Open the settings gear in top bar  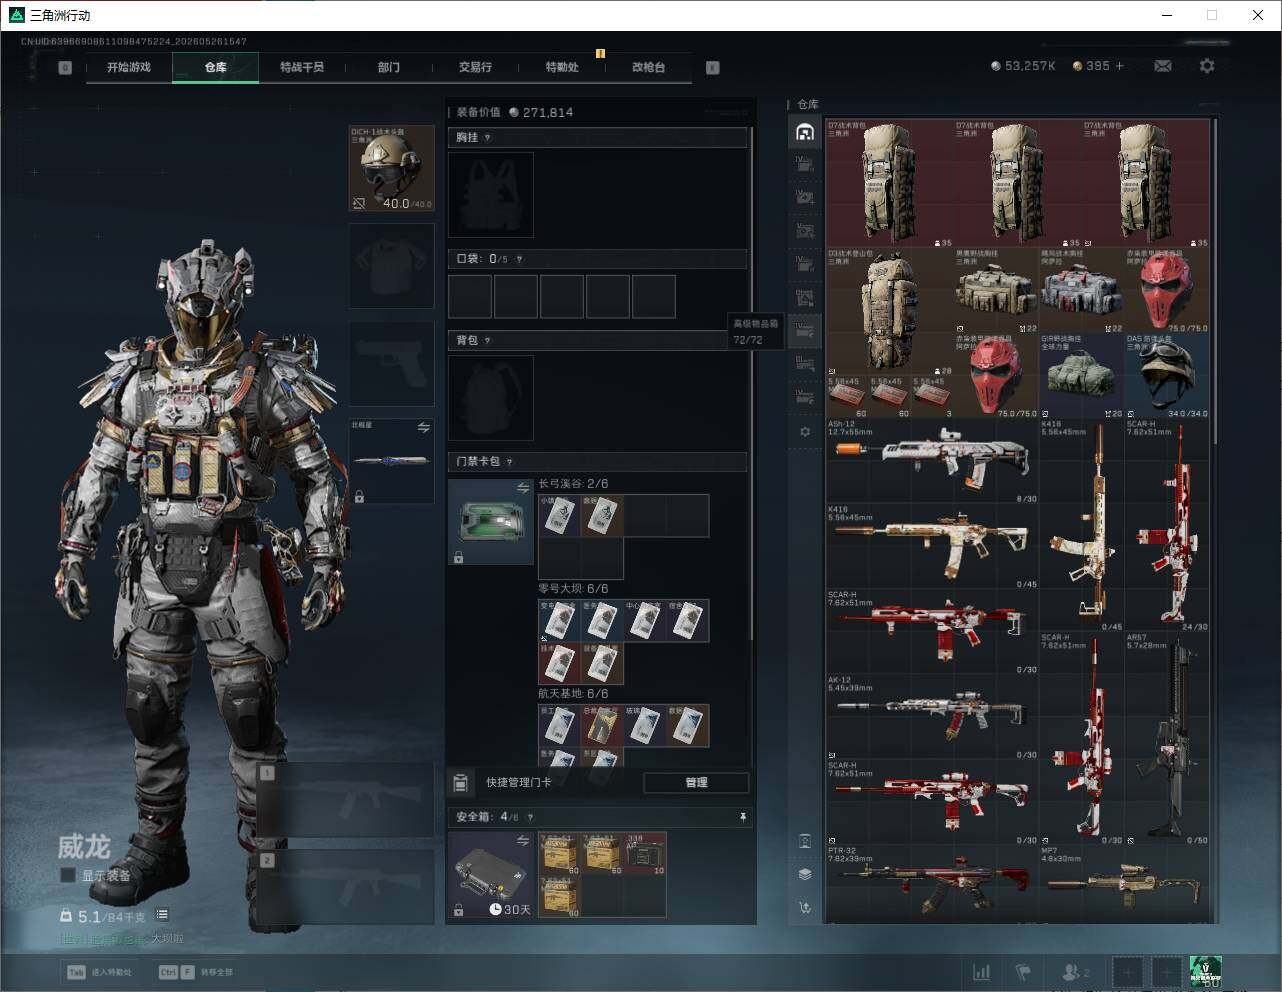click(x=1207, y=66)
